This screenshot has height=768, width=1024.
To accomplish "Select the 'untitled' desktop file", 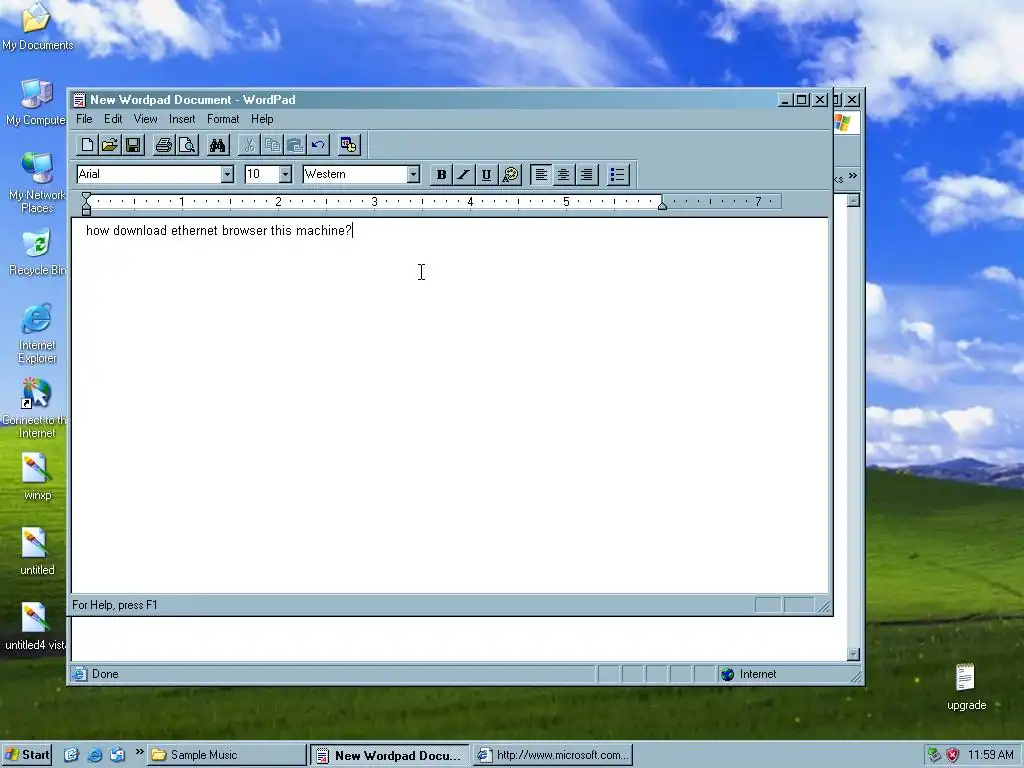I will [x=37, y=551].
